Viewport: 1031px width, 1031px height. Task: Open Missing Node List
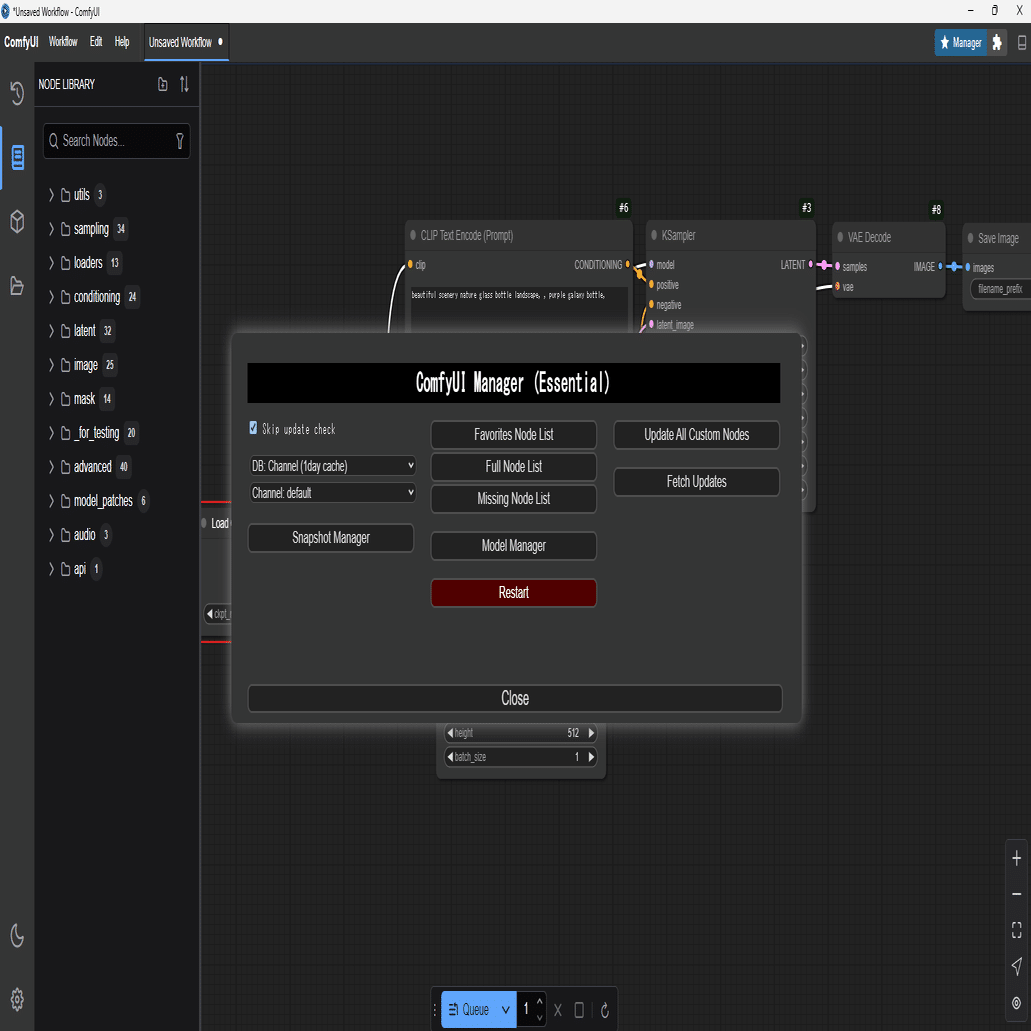[x=514, y=498]
